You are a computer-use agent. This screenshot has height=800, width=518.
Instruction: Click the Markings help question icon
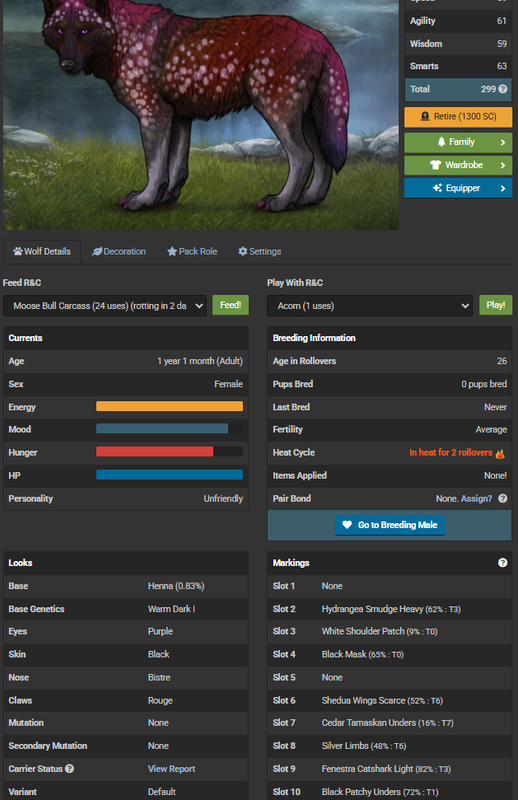click(503, 563)
